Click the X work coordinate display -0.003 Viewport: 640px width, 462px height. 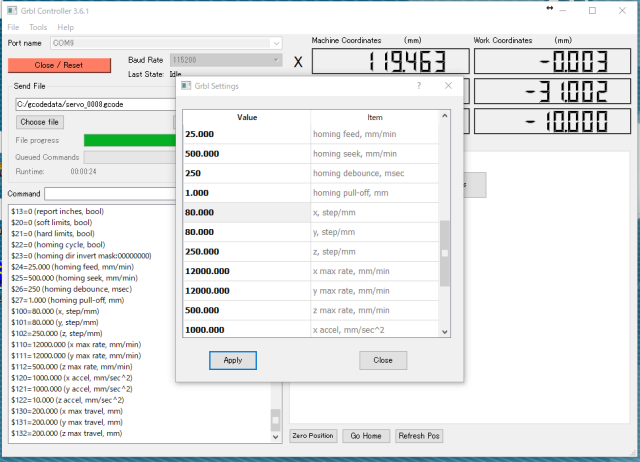pos(552,61)
